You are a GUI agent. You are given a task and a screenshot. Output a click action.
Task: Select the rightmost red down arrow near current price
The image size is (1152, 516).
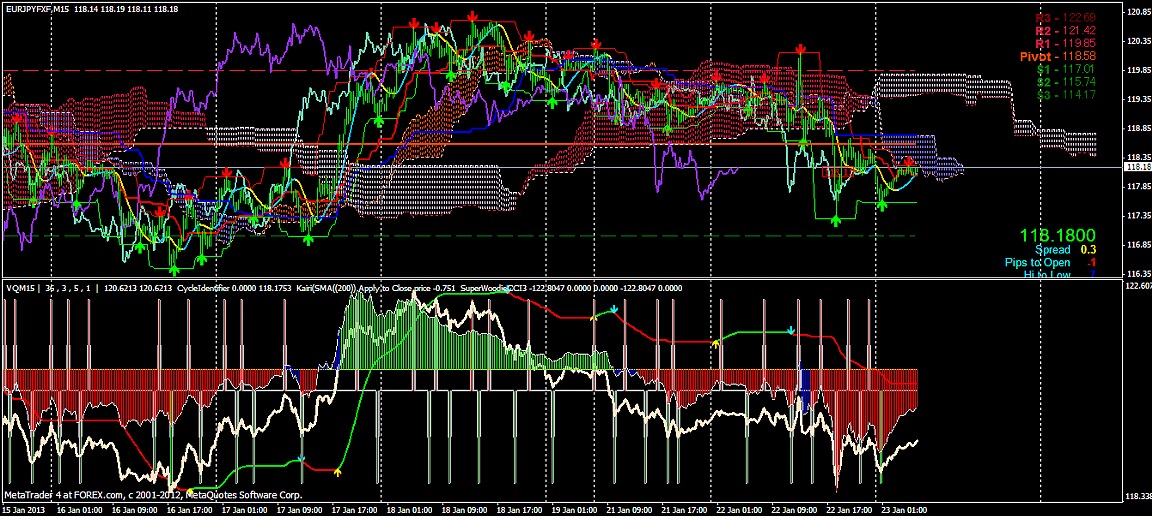[x=909, y=160]
